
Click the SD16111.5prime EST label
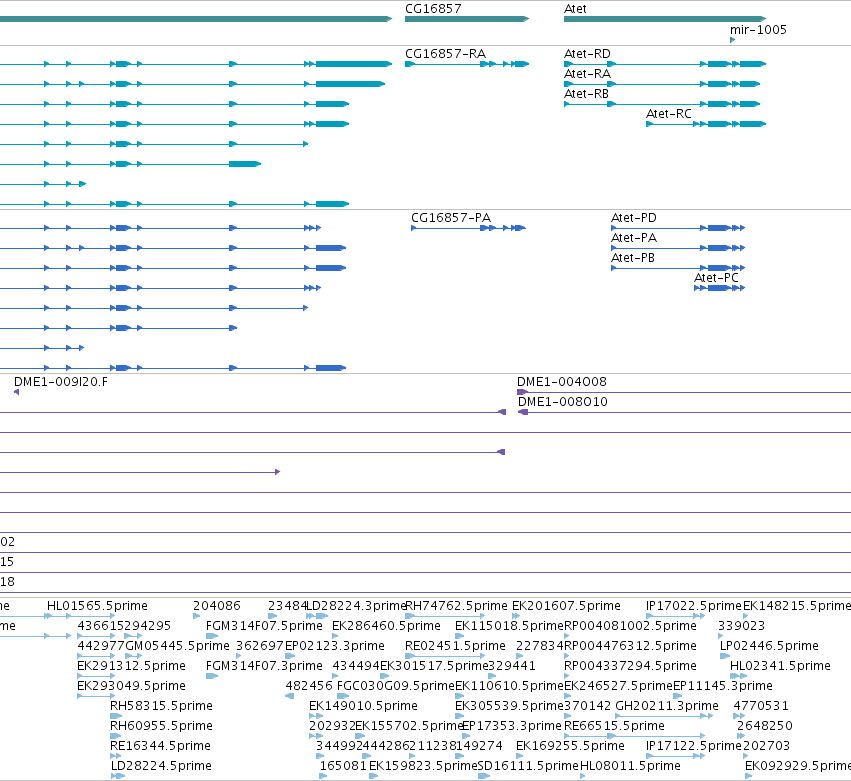pos(529,766)
